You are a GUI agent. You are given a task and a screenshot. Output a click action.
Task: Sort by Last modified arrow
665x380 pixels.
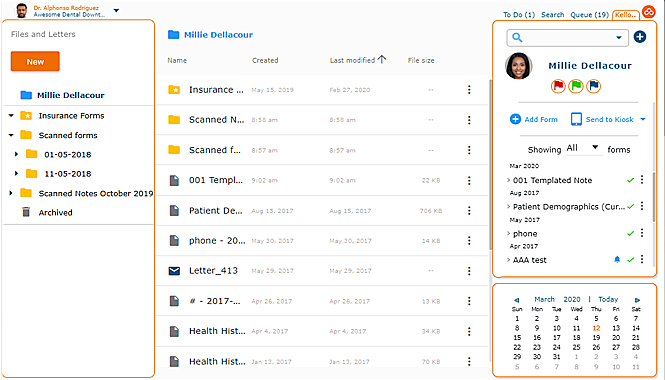click(382, 59)
